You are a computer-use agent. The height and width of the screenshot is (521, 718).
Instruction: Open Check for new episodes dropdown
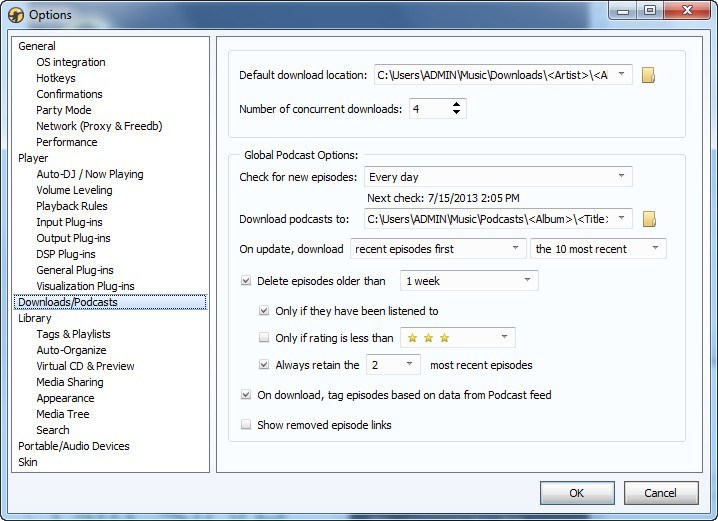[621, 176]
